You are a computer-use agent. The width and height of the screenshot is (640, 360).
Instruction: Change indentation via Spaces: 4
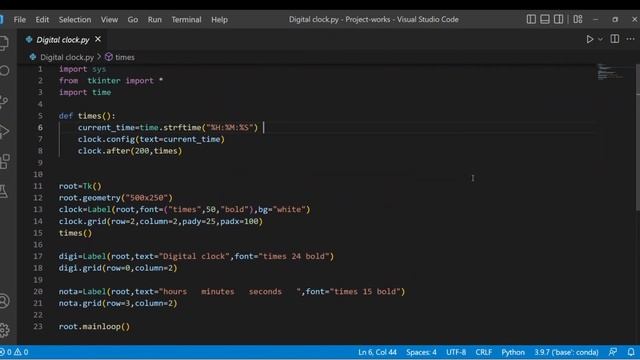pyautogui.click(x=421, y=352)
